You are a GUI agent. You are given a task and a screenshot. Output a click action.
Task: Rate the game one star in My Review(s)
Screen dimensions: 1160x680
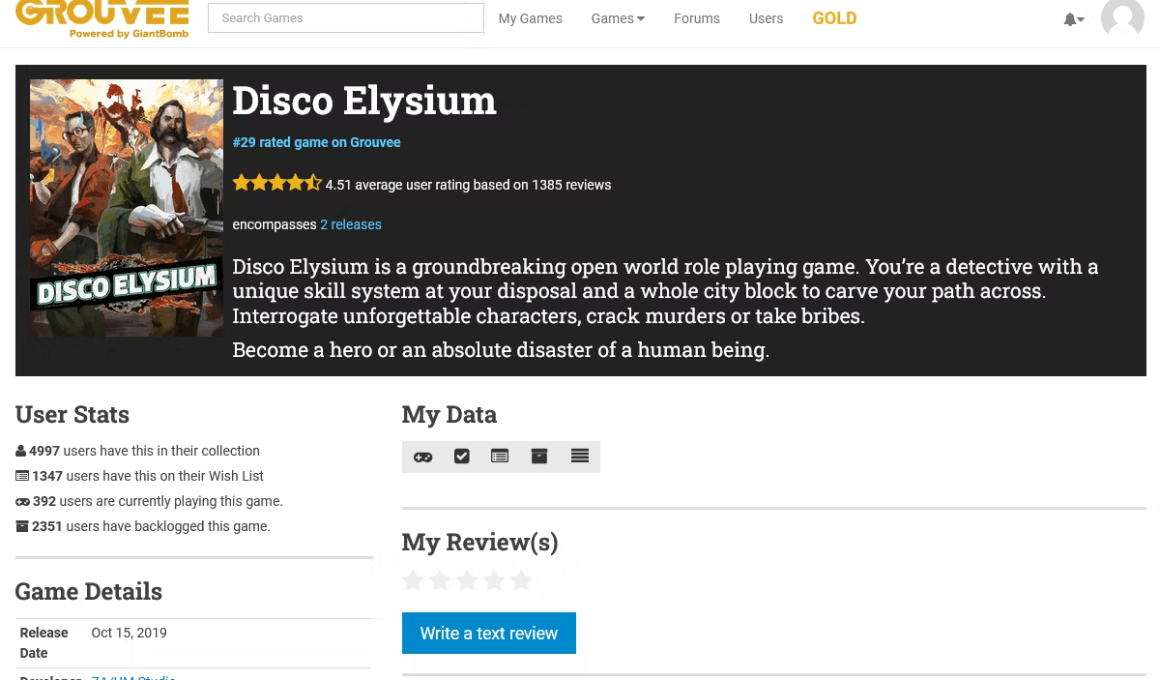(x=413, y=580)
